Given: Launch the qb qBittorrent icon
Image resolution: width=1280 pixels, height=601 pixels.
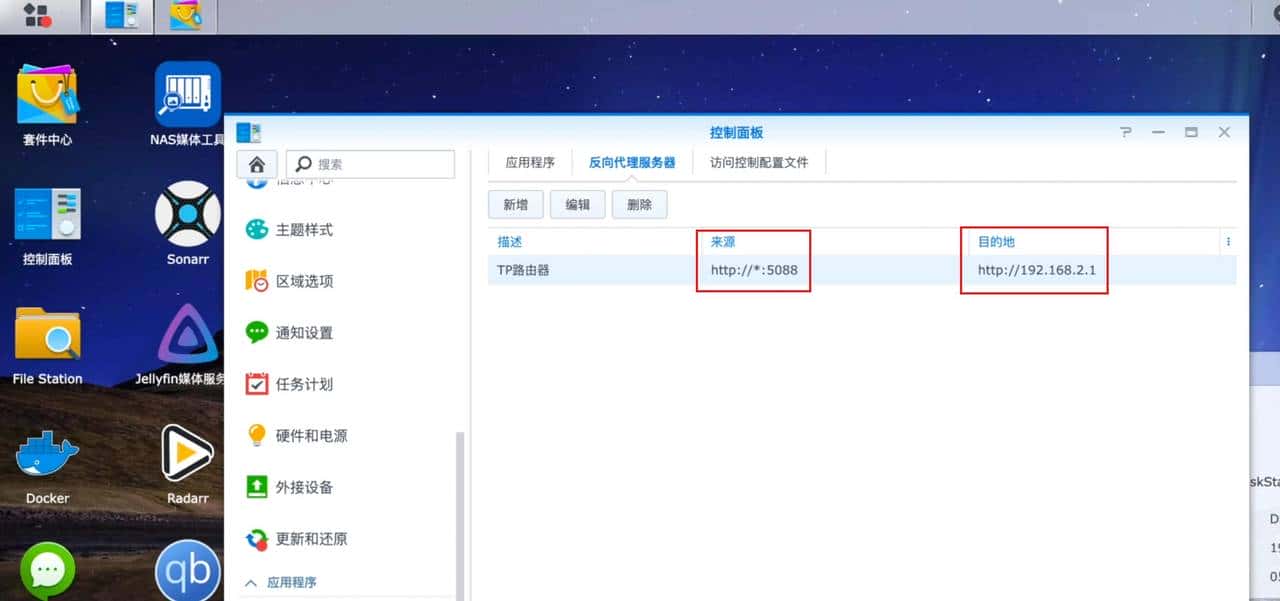Looking at the screenshot, I should coord(188,571).
